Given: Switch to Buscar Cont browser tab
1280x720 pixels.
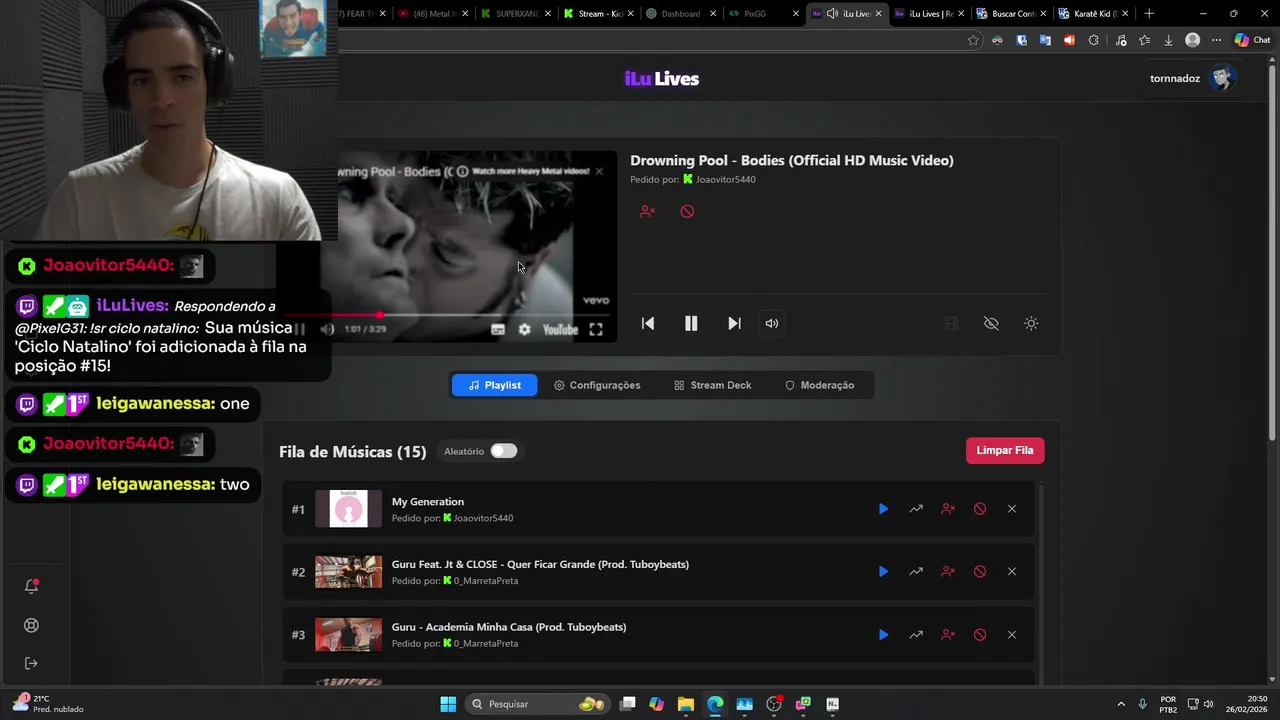Looking at the screenshot, I should click(x=1012, y=14).
